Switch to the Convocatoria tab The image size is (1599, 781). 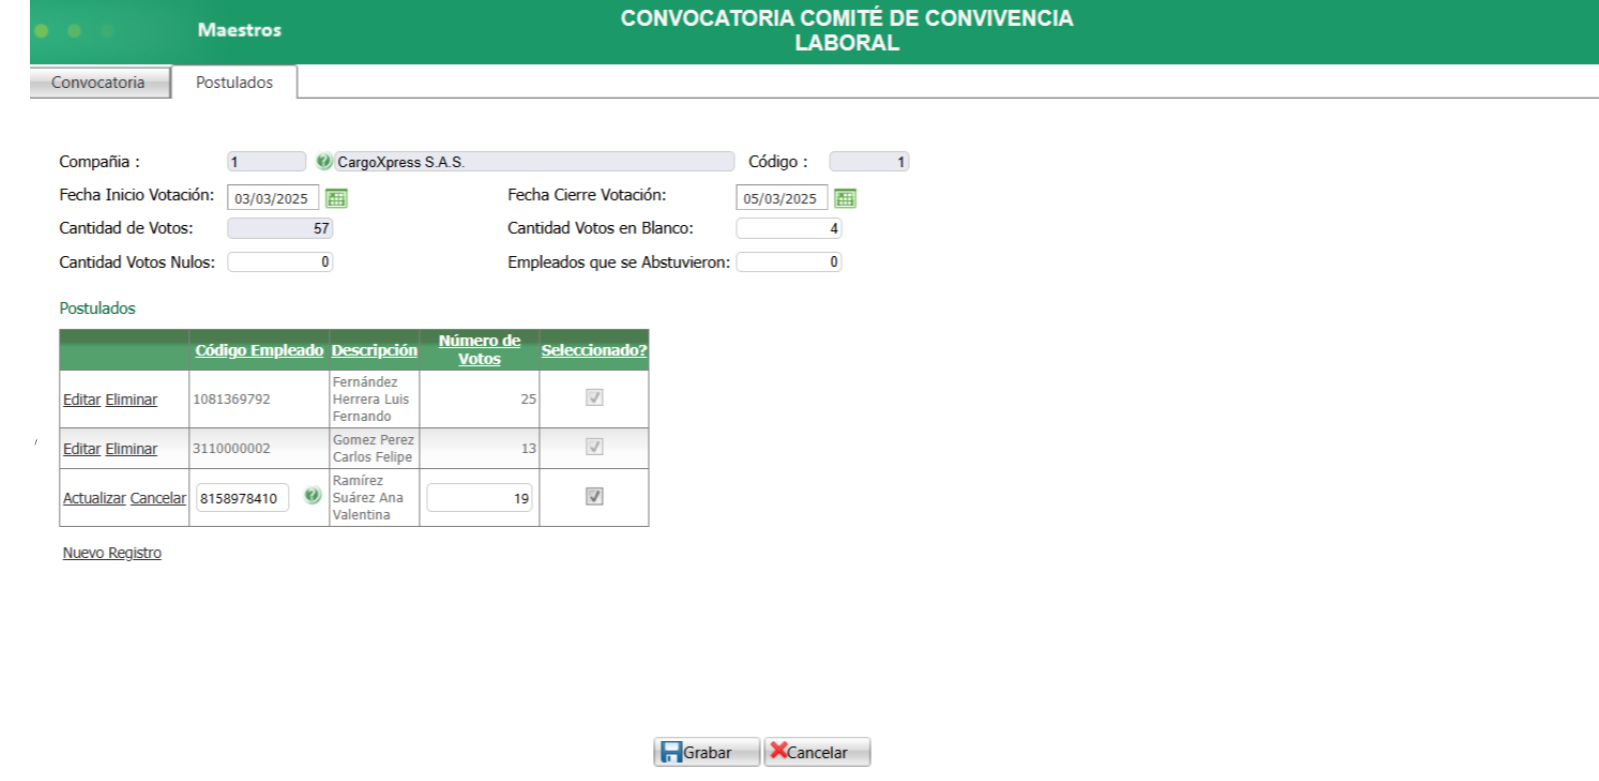pos(98,82)
